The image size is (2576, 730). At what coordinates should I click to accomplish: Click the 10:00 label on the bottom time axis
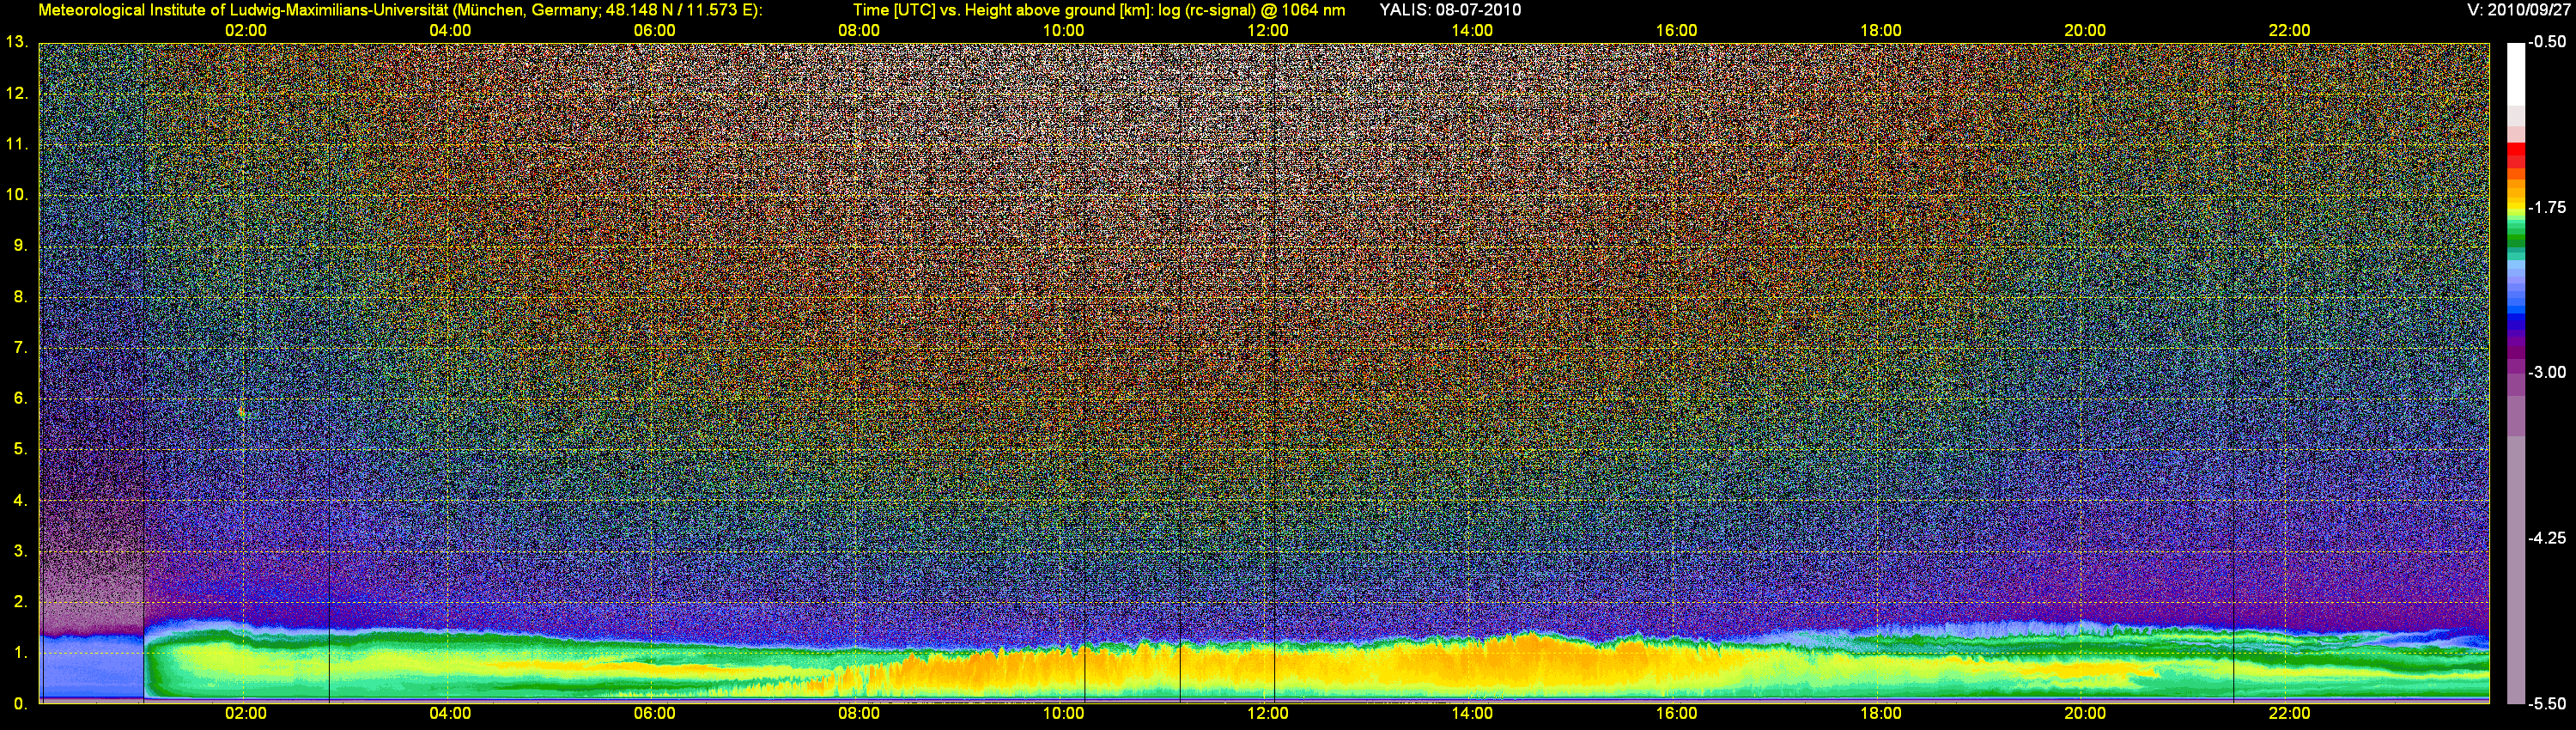pyautogui.click(x=1063, y=714)
